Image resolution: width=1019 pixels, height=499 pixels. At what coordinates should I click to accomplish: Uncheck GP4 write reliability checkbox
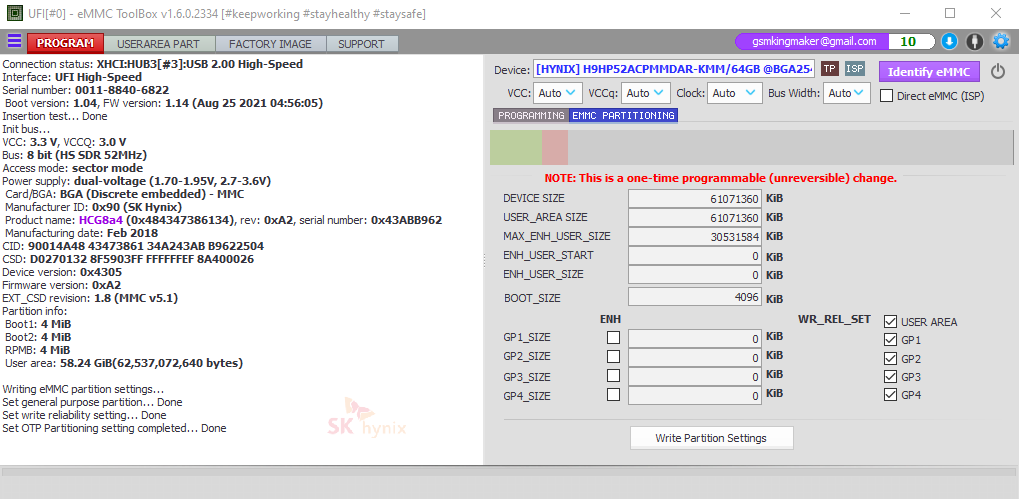pos(890,394)
